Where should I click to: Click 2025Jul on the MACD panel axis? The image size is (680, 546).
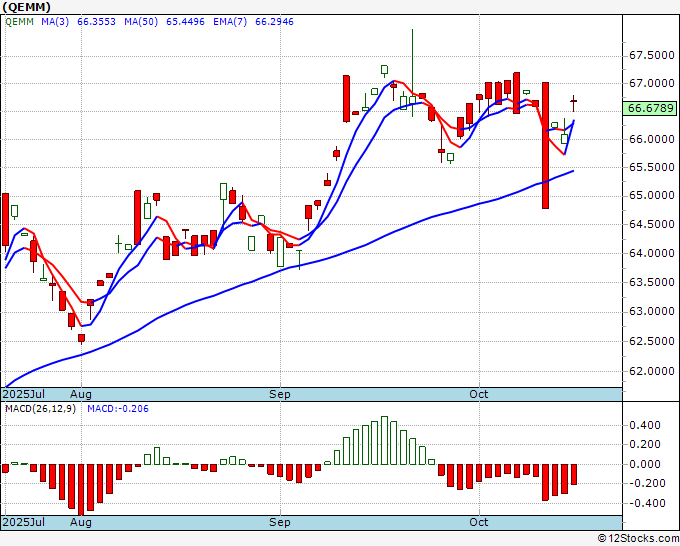pos(24,522)
